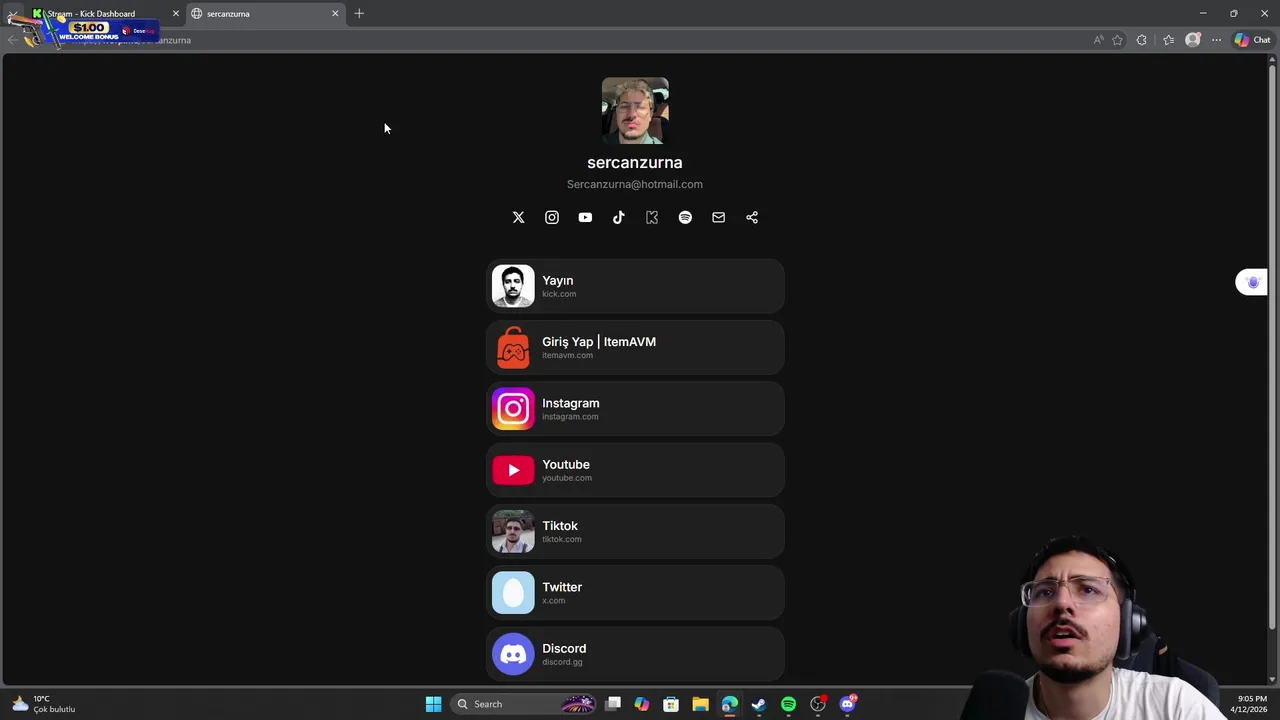Open the browser profile avatar
Image resolution: width=1280 pixels, height=720 pixels.
1192,40
